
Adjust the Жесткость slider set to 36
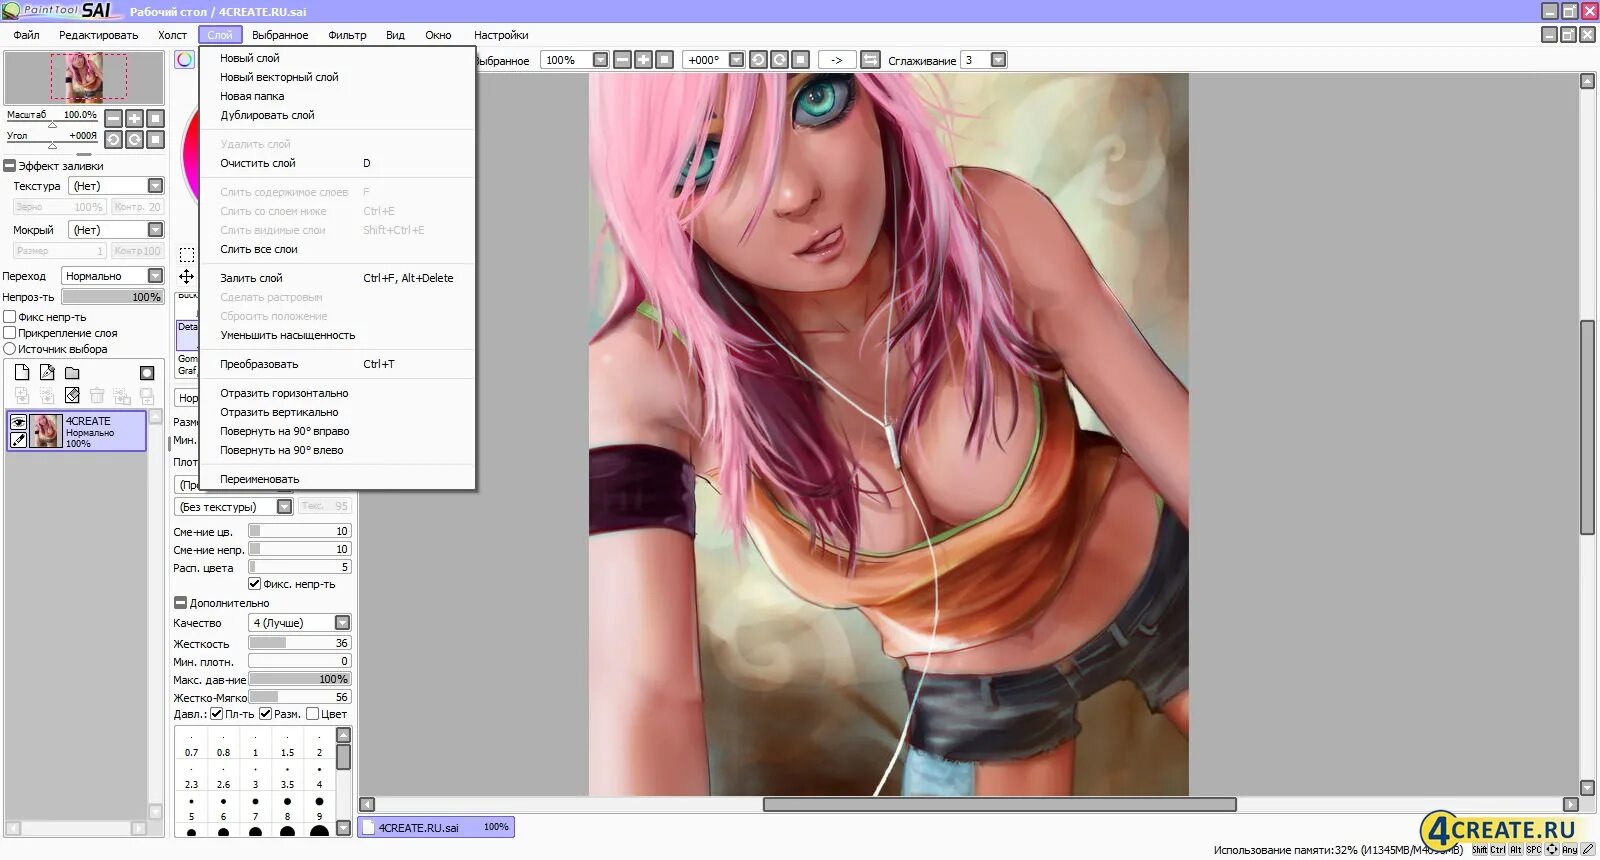pyautogui.click(x=299, y=643)
